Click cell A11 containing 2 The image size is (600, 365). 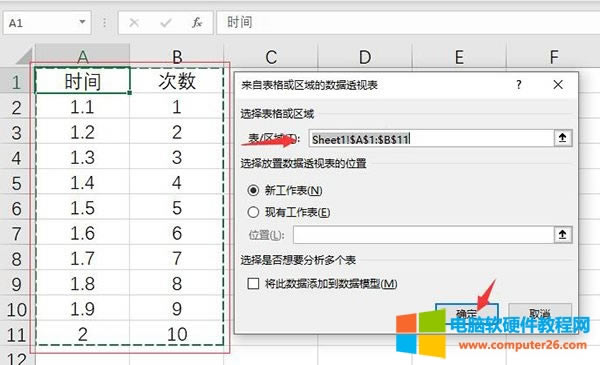coord(83,334)
